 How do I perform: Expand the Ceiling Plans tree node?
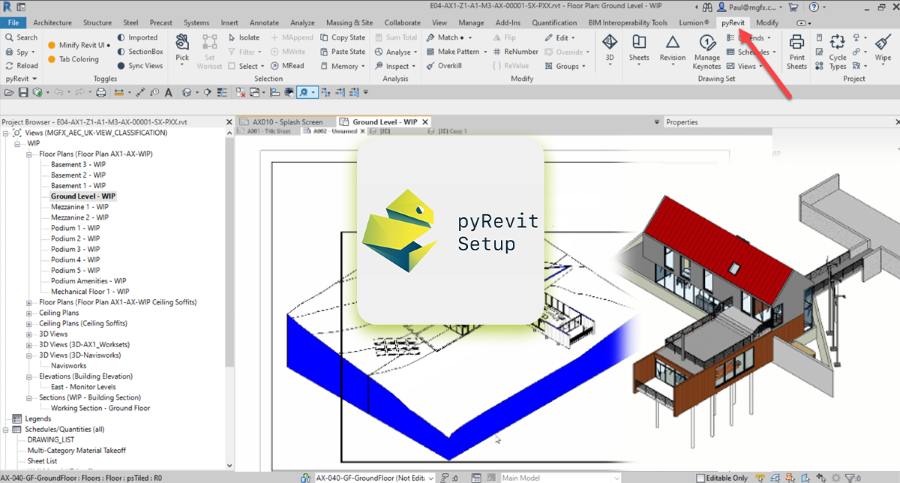coord(30,313)
